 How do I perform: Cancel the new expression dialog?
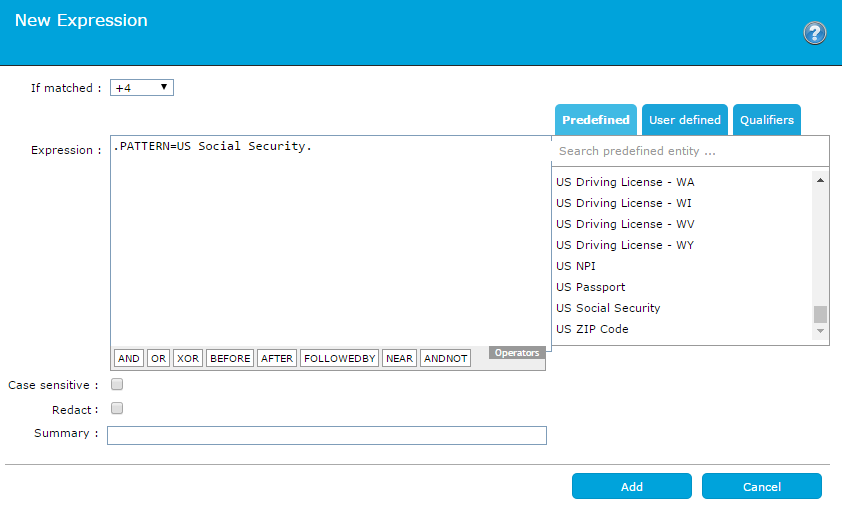click(761, 487)
